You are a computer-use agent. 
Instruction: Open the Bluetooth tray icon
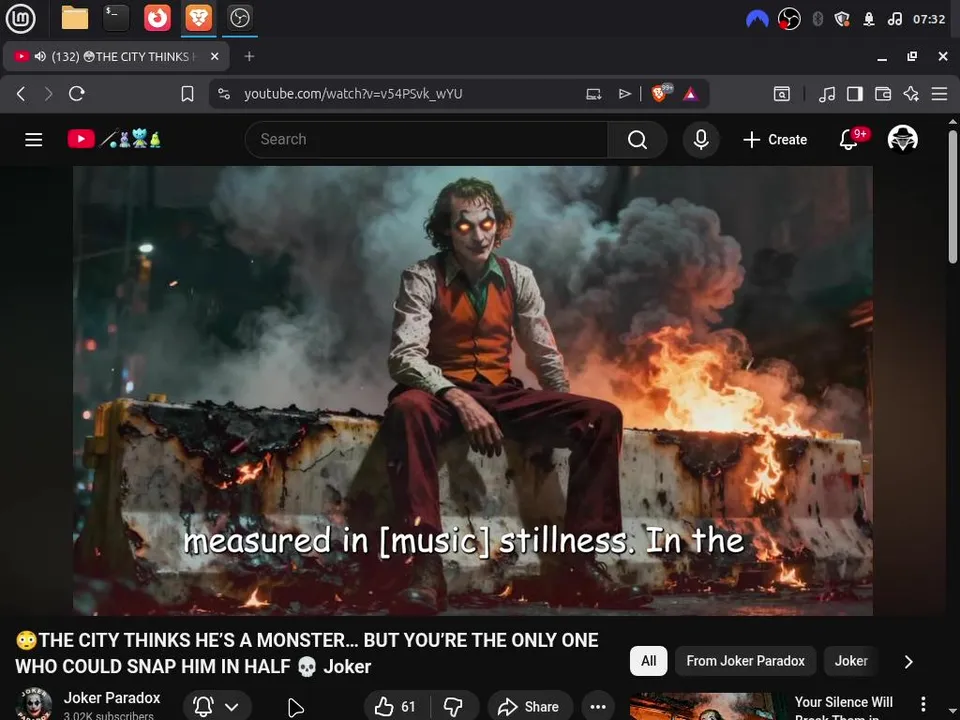[817, 19]
